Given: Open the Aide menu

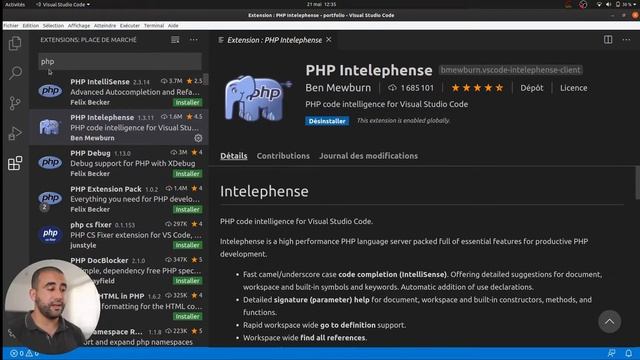Looking at the screenshot, I should tap(173, 25).
